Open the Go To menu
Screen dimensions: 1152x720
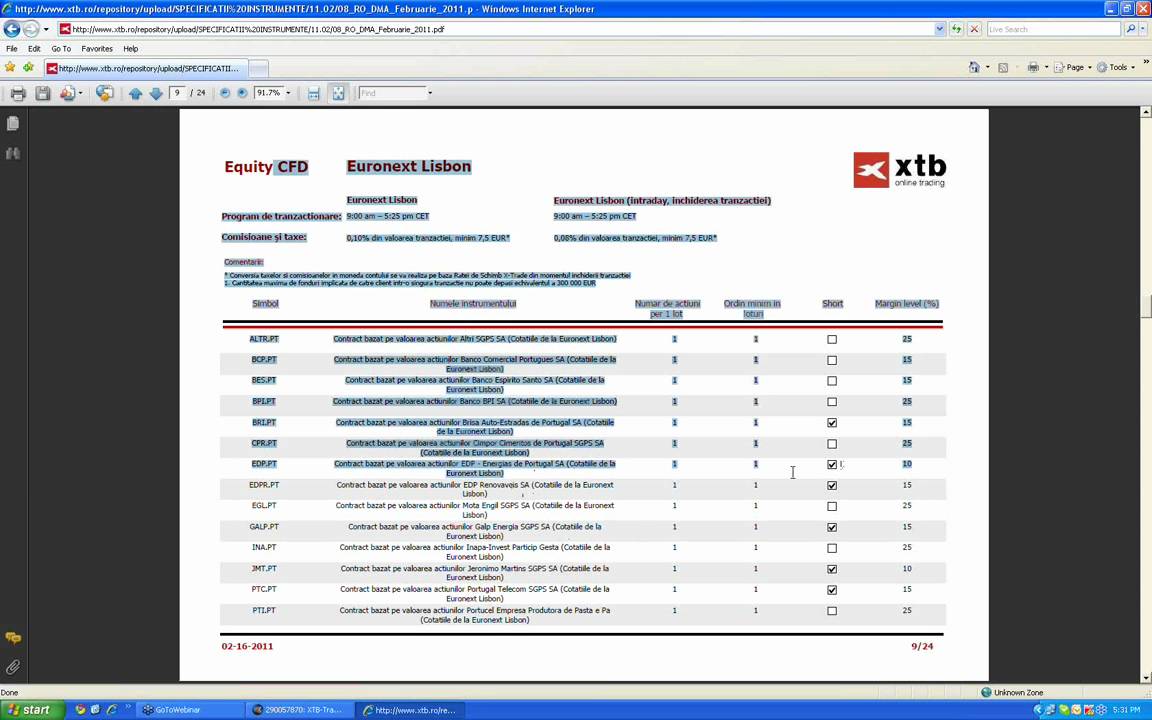(x=61, y=48)
